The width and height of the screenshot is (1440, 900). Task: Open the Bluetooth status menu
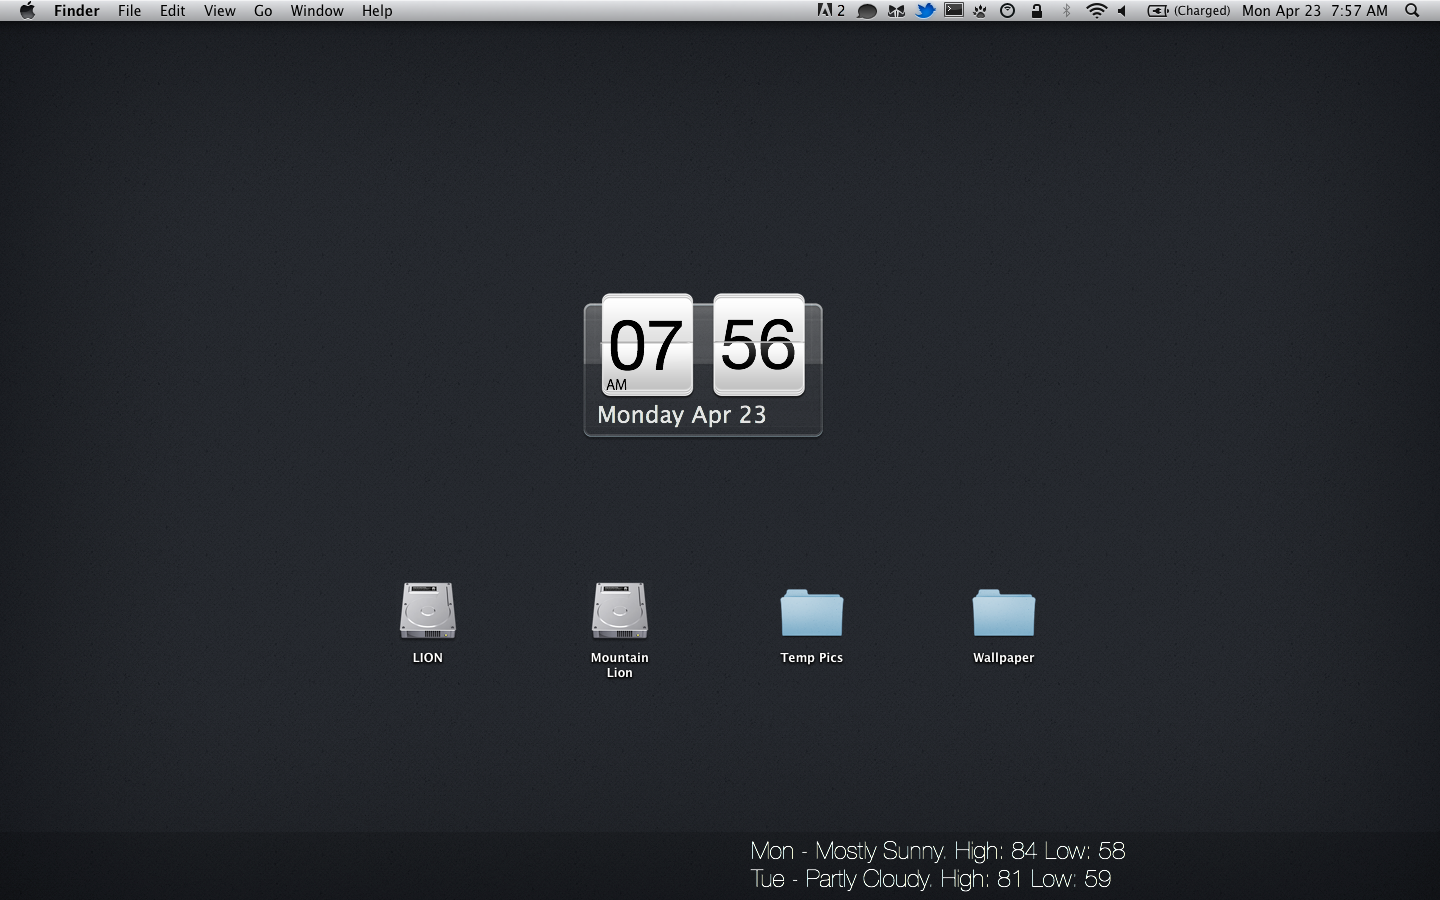click(x=1066, y=11)
